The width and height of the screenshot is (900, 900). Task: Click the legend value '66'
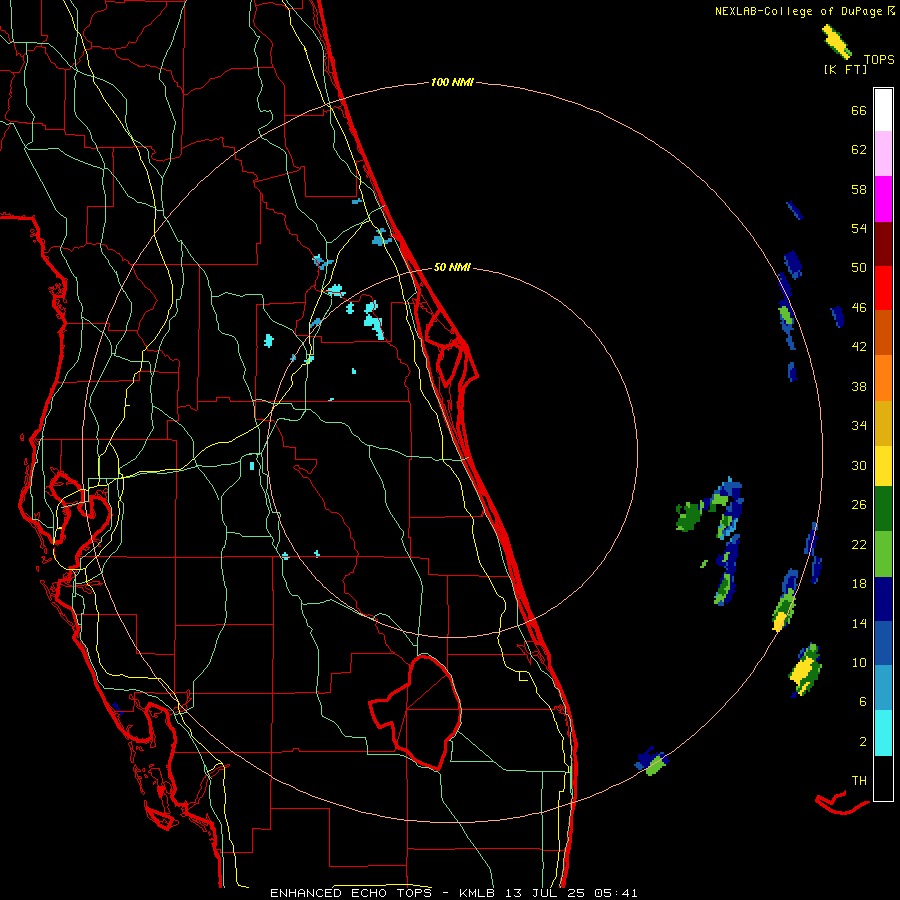pos(859,111)
